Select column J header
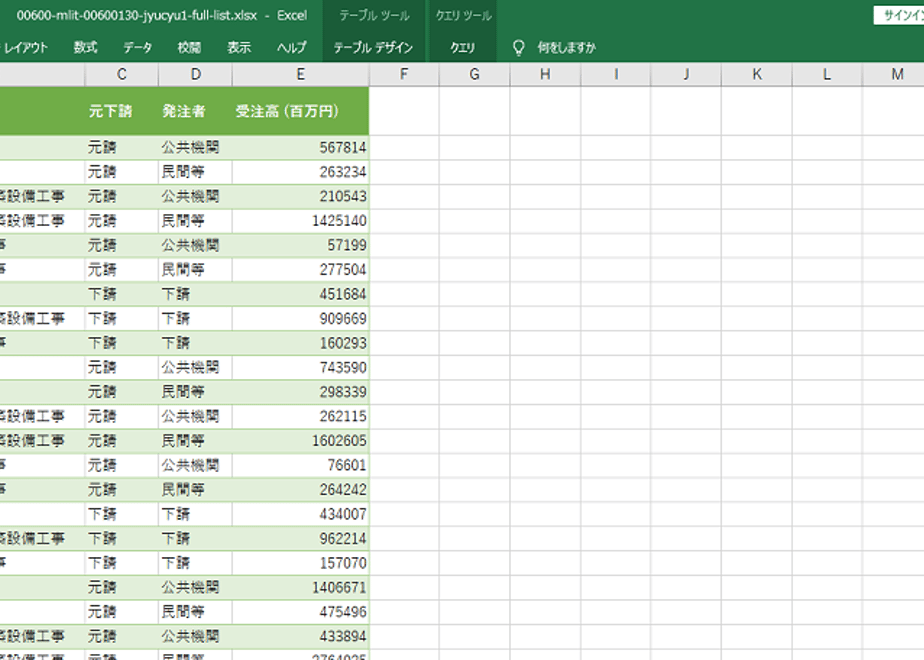The width and height of the screenshot is (924, 660). (x=686, y=74)
